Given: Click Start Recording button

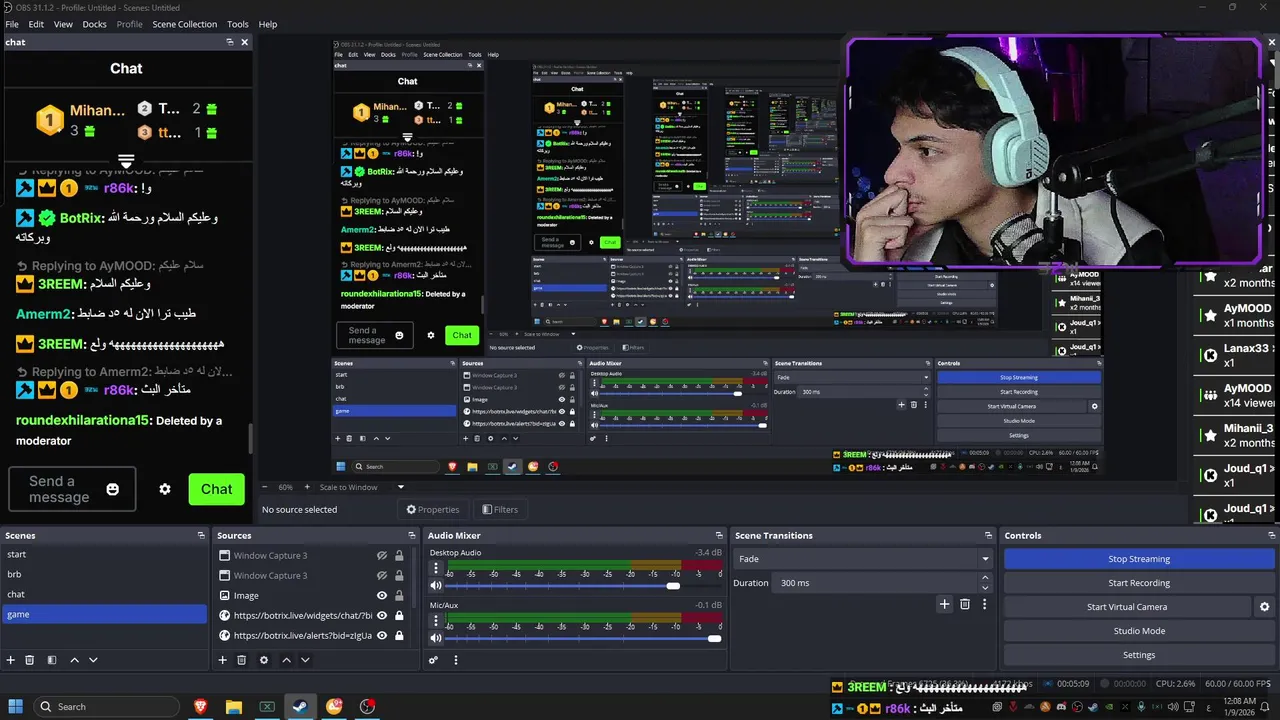Looking at the screenshot, I should tap(1139, 583).
